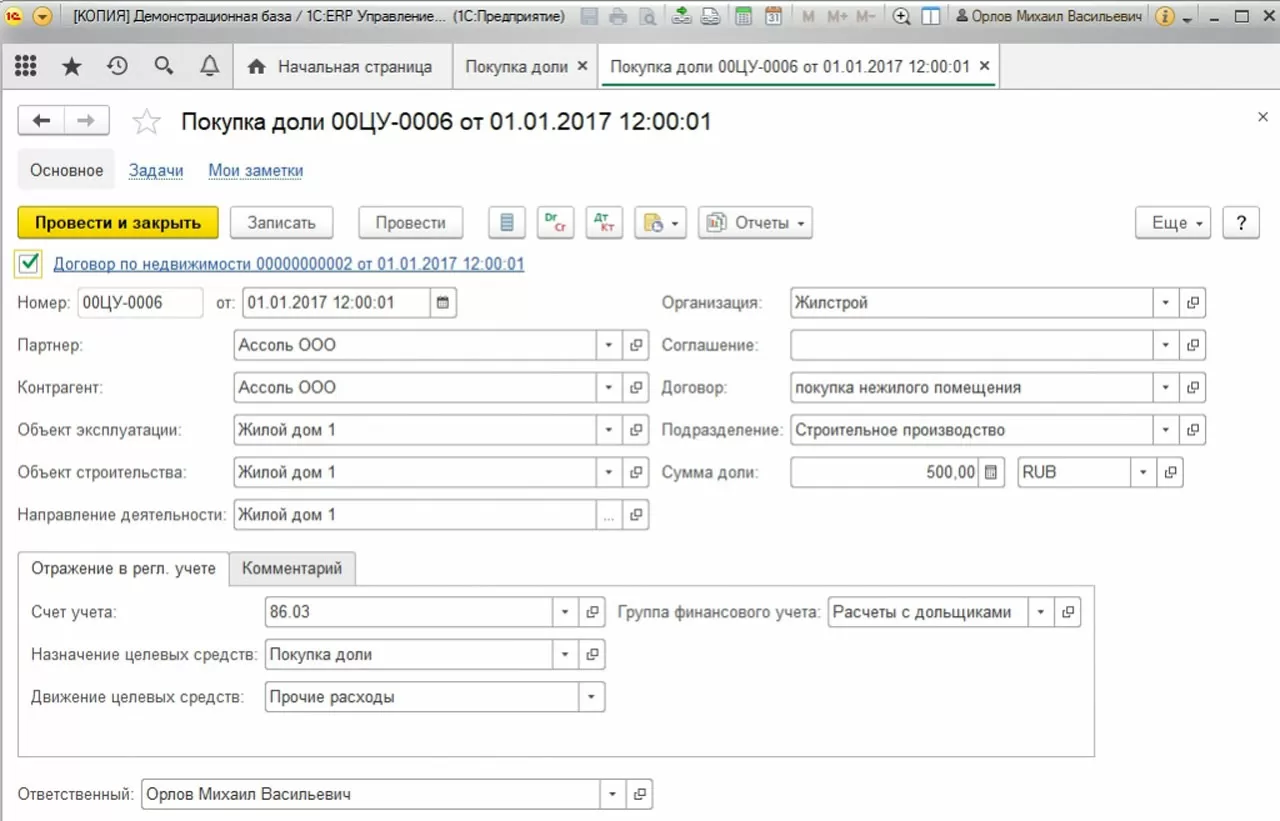The width and height of the screenshot is (1280, 821).
Task: Open the document movements list icon
Action: pyautogui.click(x=507, y=223)
